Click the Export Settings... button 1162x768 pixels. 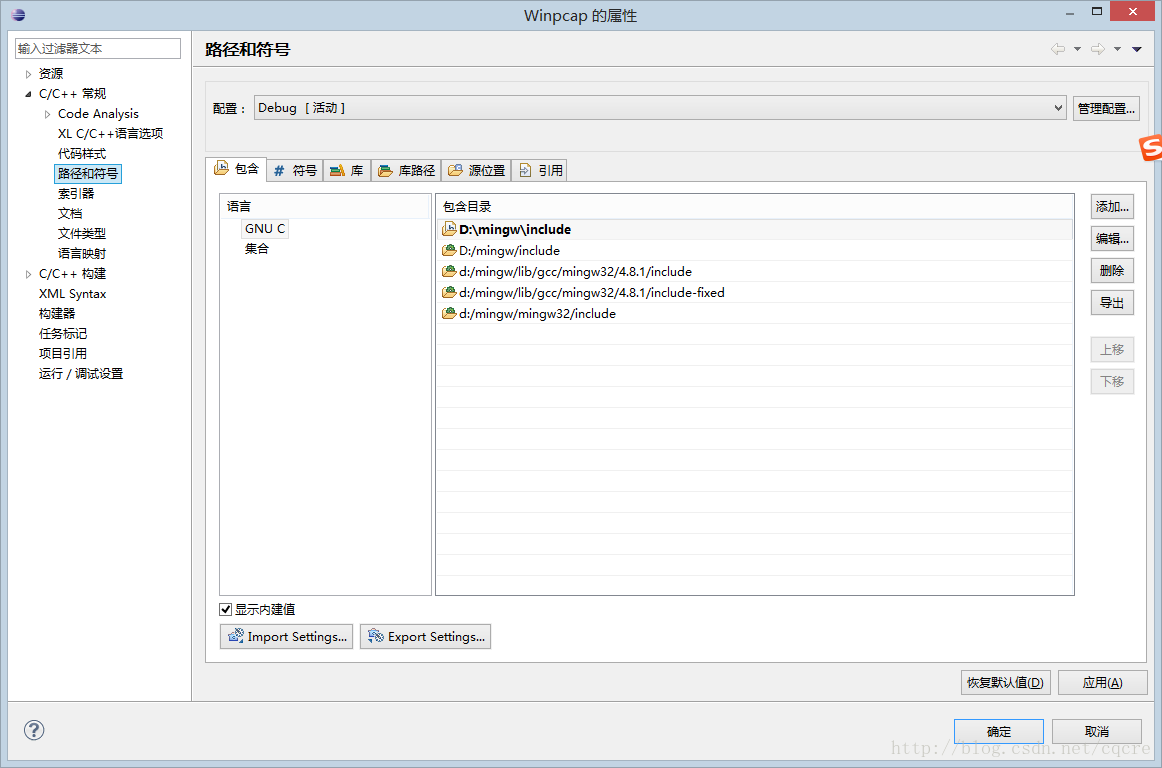pos(425,636)
